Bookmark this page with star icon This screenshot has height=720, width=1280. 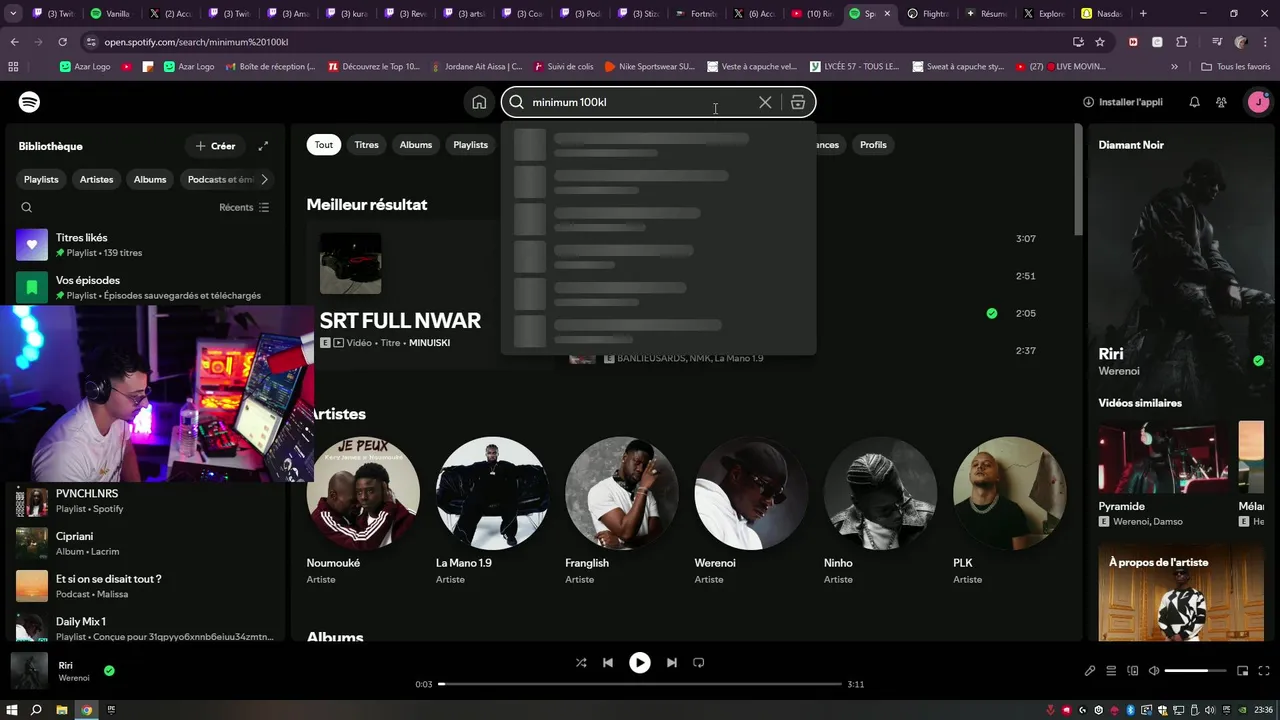1100,42
